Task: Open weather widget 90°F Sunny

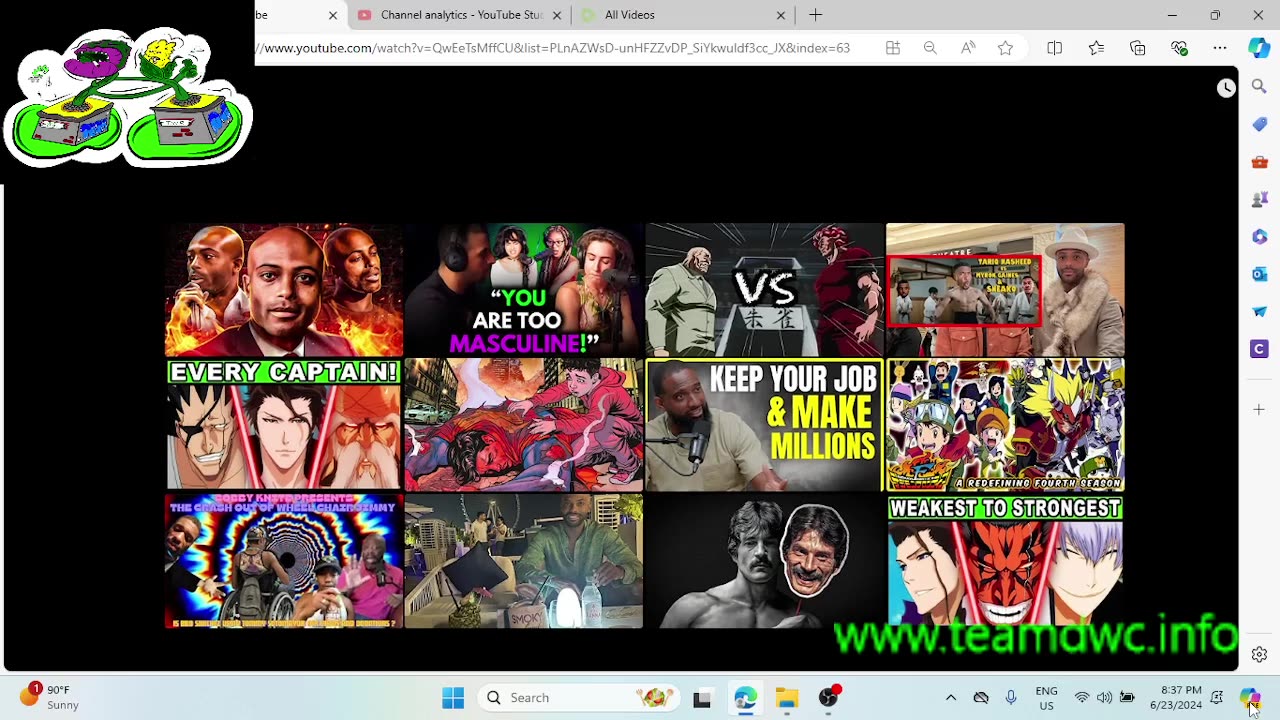Action: pyautogui.click(x=50, y=697)
